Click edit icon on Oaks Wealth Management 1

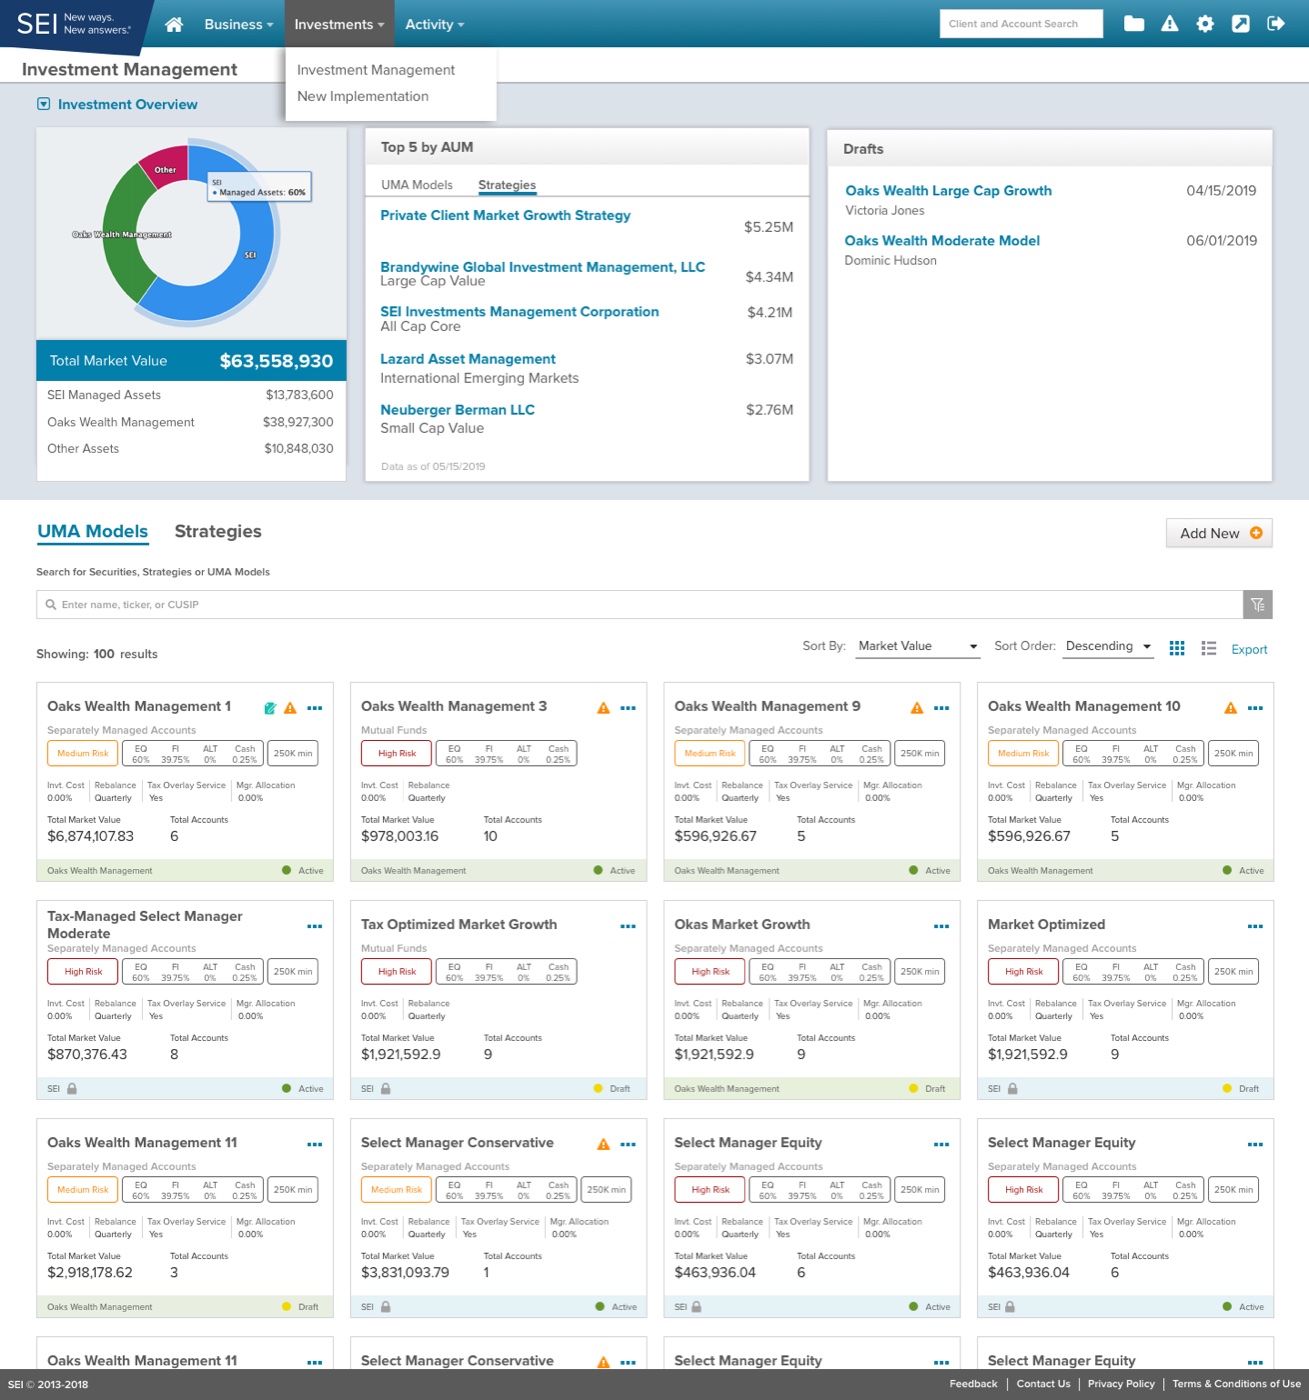point(269,708)
